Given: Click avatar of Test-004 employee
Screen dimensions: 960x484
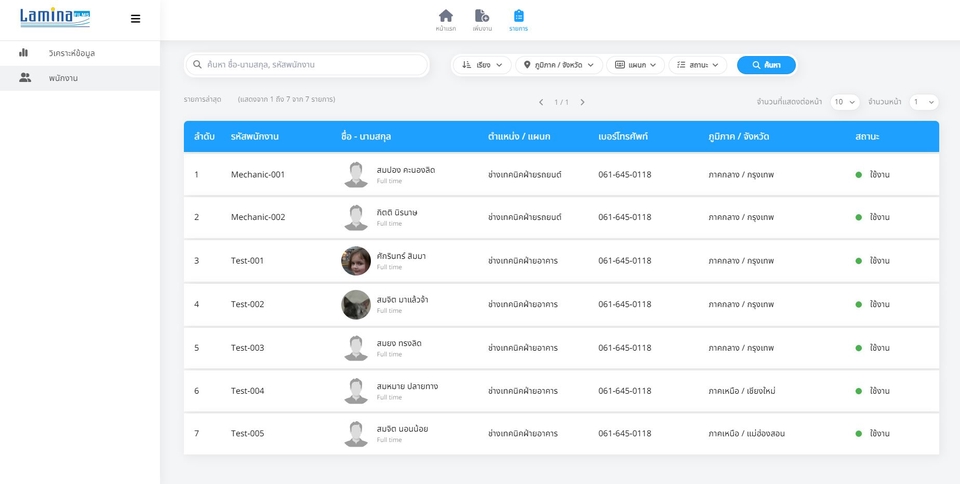Looking at the screenshot, I should coord(356,390).
